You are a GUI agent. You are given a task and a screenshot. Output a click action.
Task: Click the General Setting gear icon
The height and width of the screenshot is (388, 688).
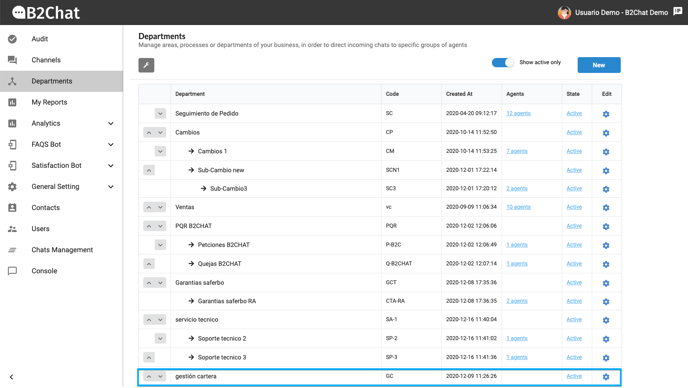coord(12,187)
